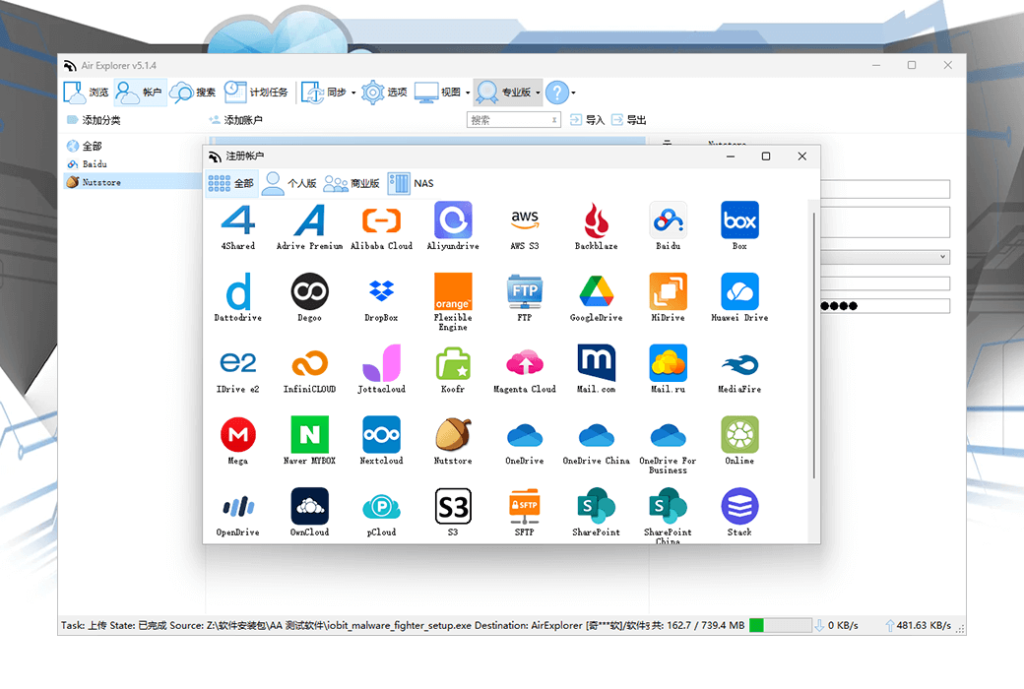Expand the 同步 toolbar dropdown arrow
The width and height of the screenshot is (1024, 689).
(x=354, y=93)
